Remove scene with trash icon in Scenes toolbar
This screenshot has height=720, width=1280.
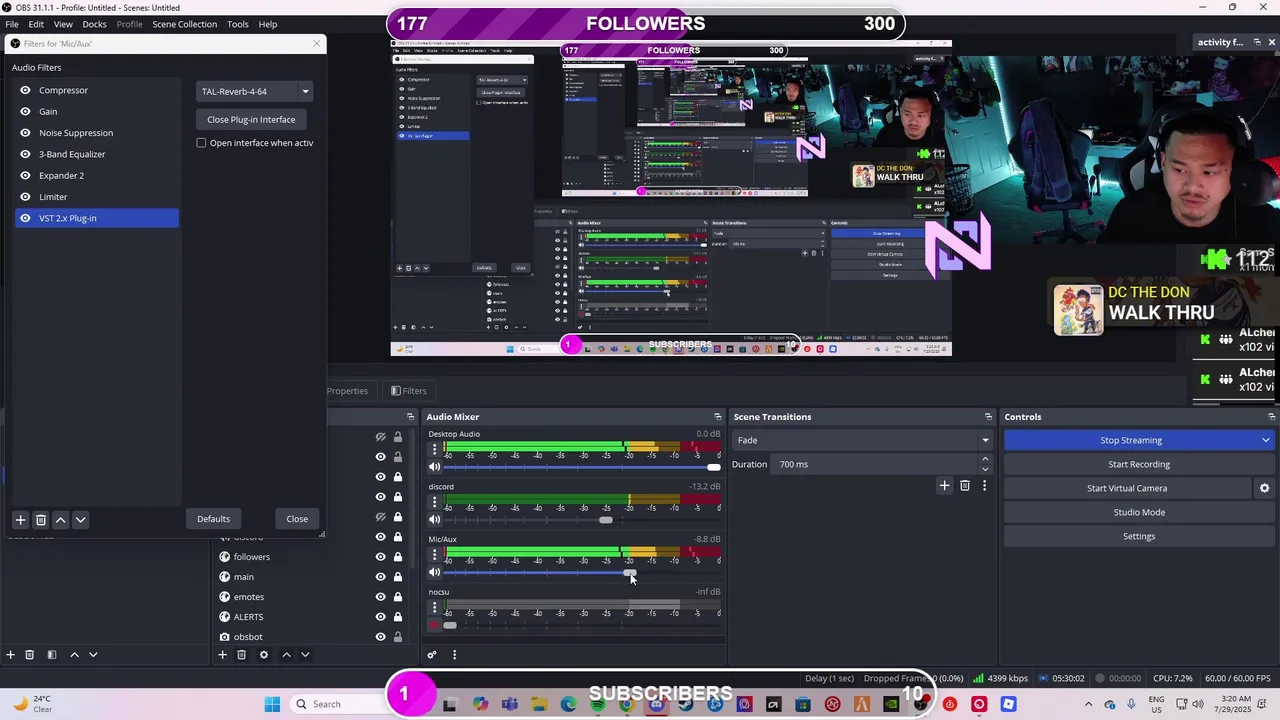pos(29,655)
